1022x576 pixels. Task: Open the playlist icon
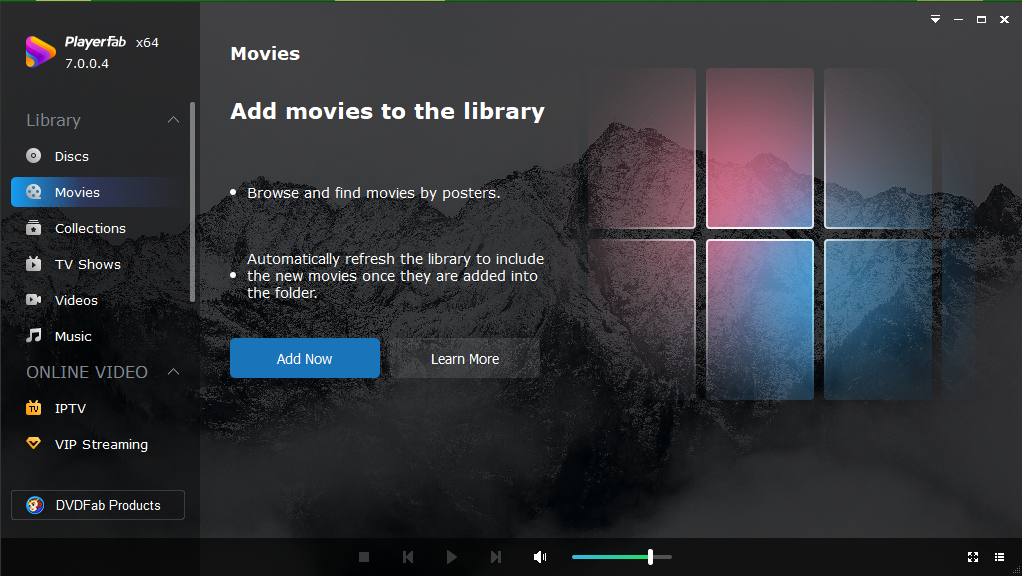pos(999,557)
